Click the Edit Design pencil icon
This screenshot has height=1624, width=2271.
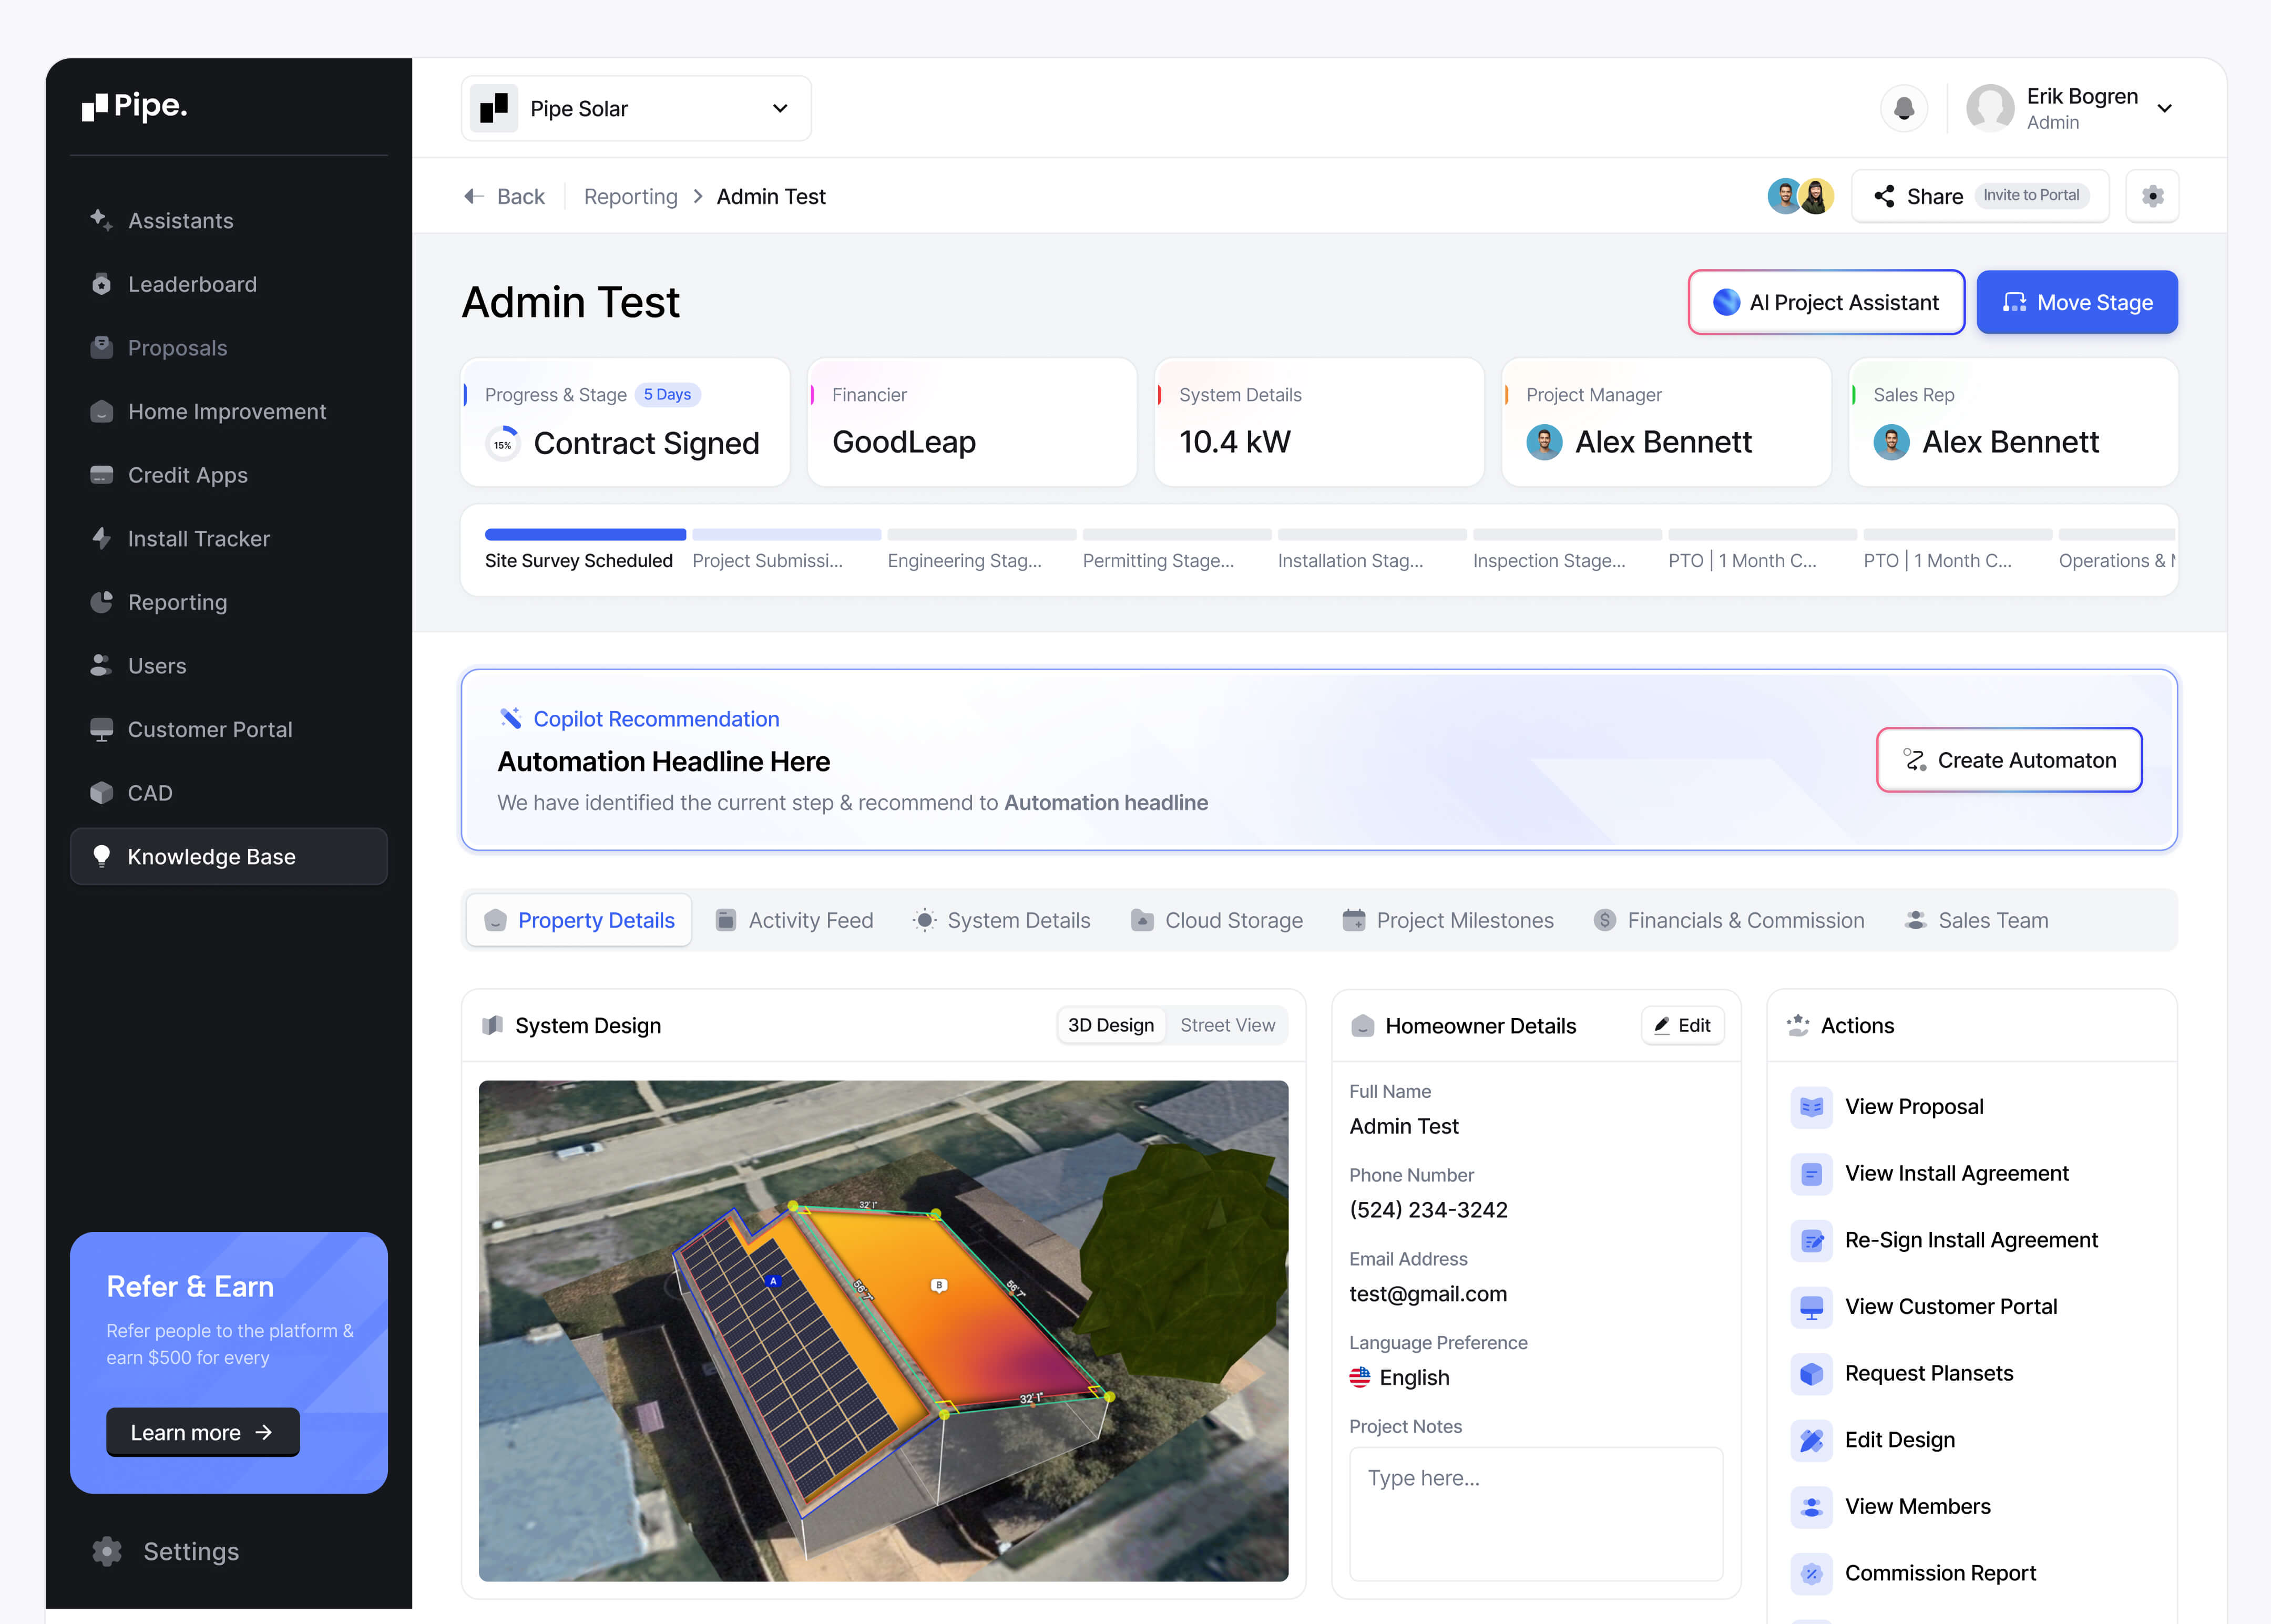pyautogui.click(x=1811, y=1440)
